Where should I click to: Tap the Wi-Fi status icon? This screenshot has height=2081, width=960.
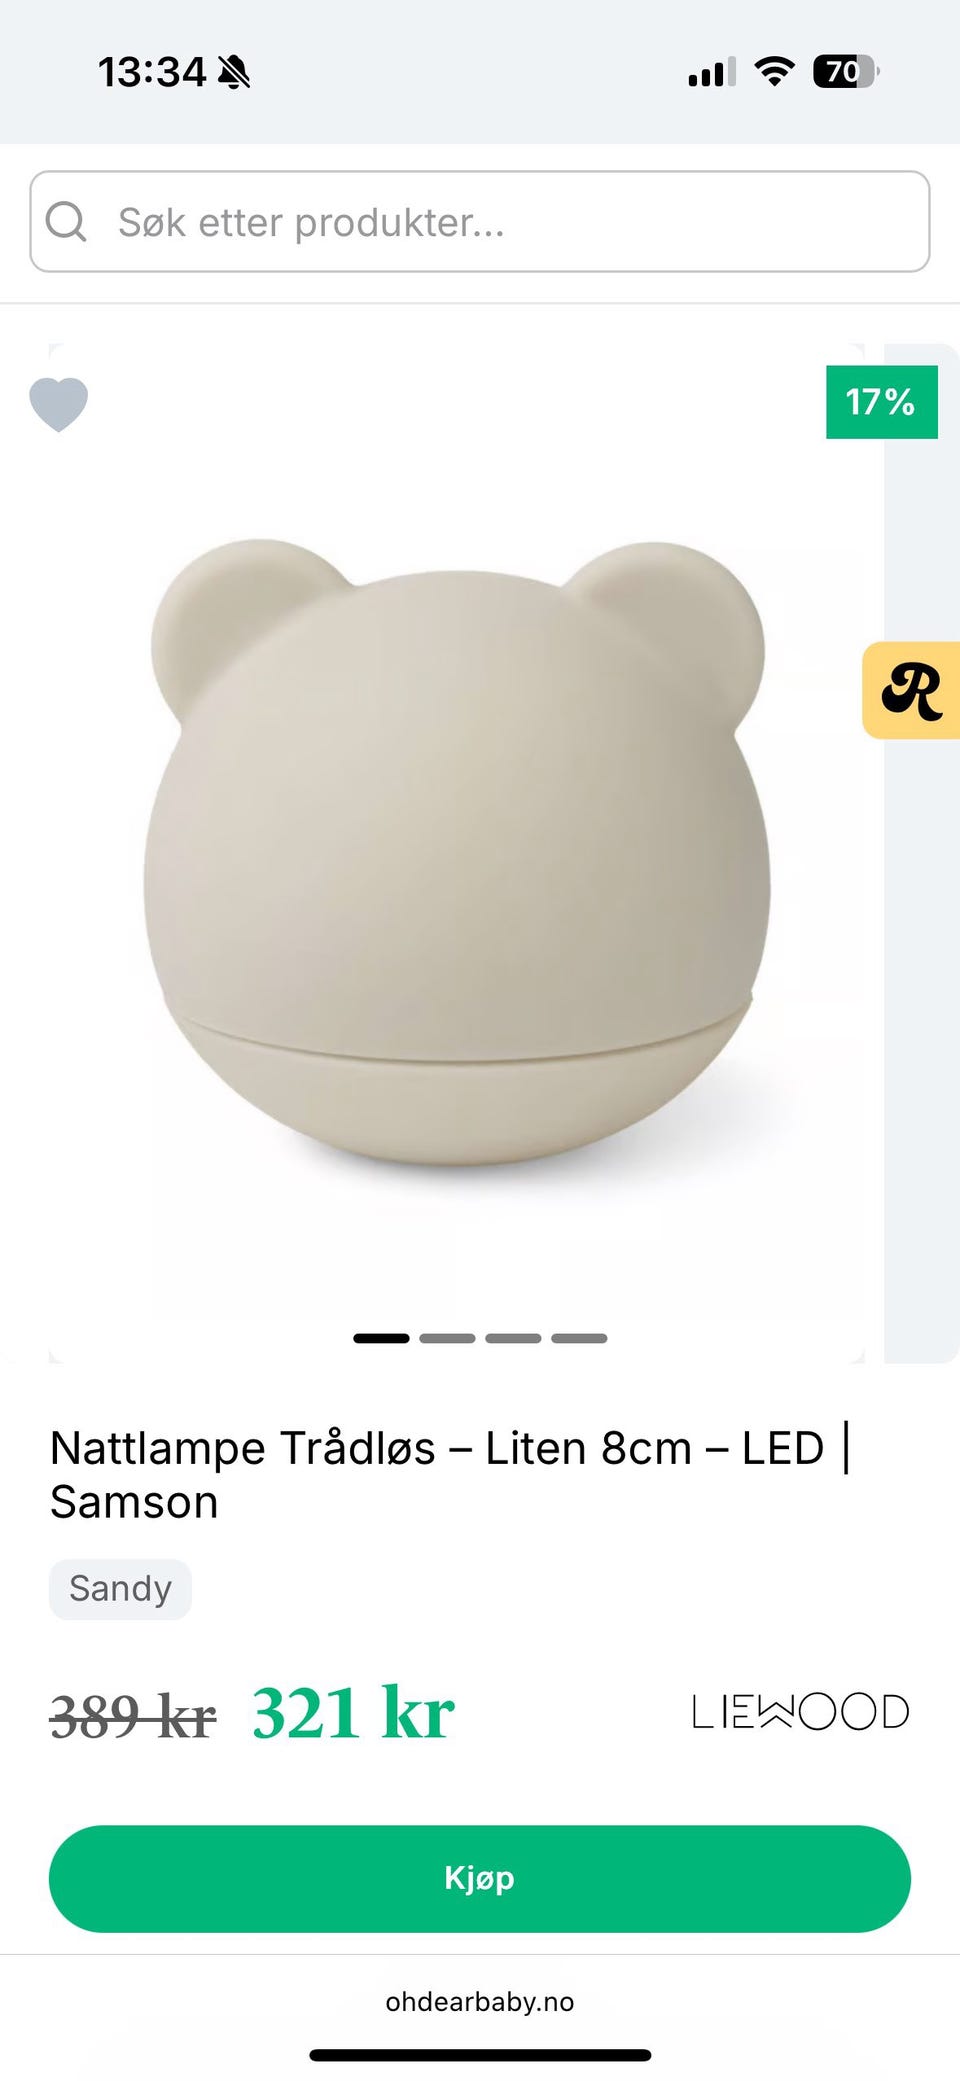click(x=774, y=71)
